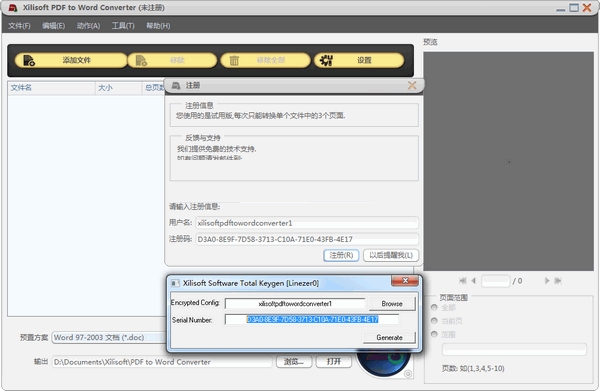The width and height of the screenshot is (600, 391).
Task: Click the File Name (文件名) column header
Action: point(51,88)
